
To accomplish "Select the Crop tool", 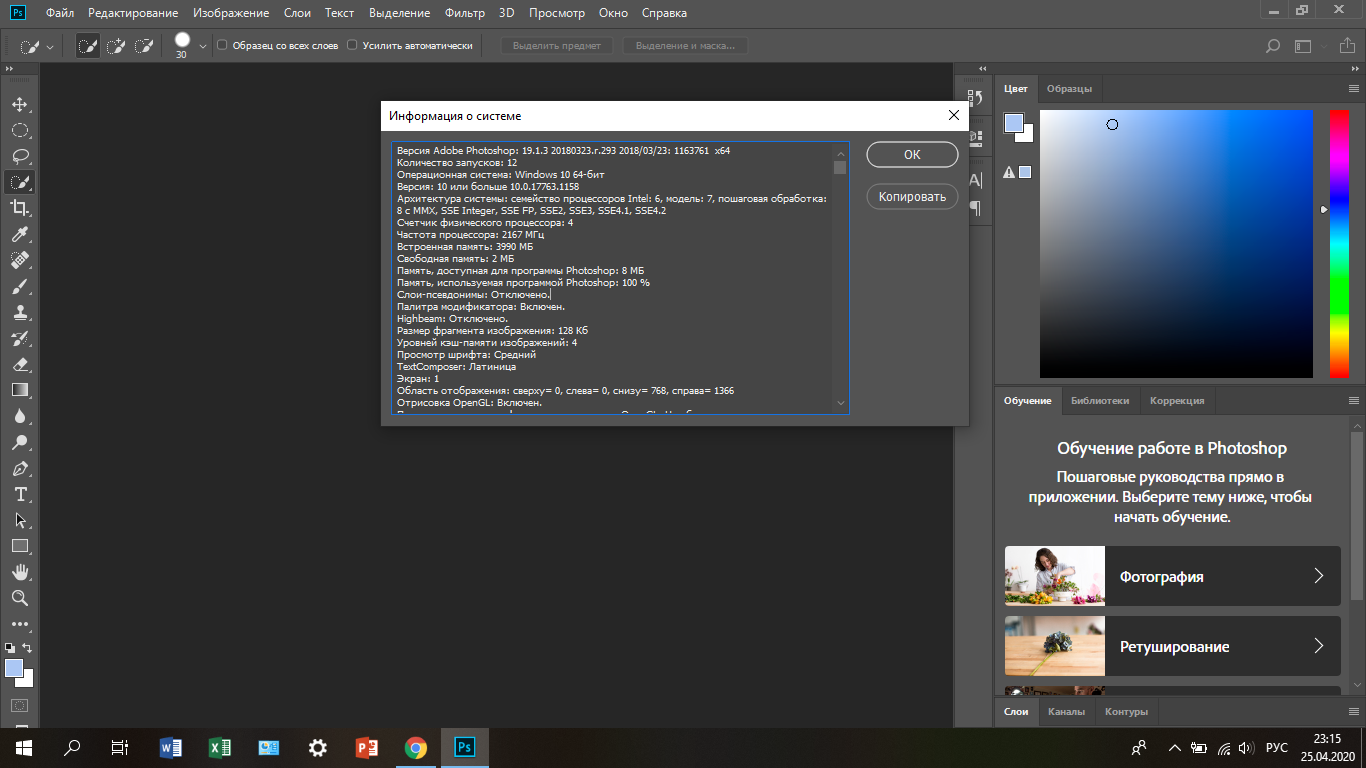I will coord(19,208).
